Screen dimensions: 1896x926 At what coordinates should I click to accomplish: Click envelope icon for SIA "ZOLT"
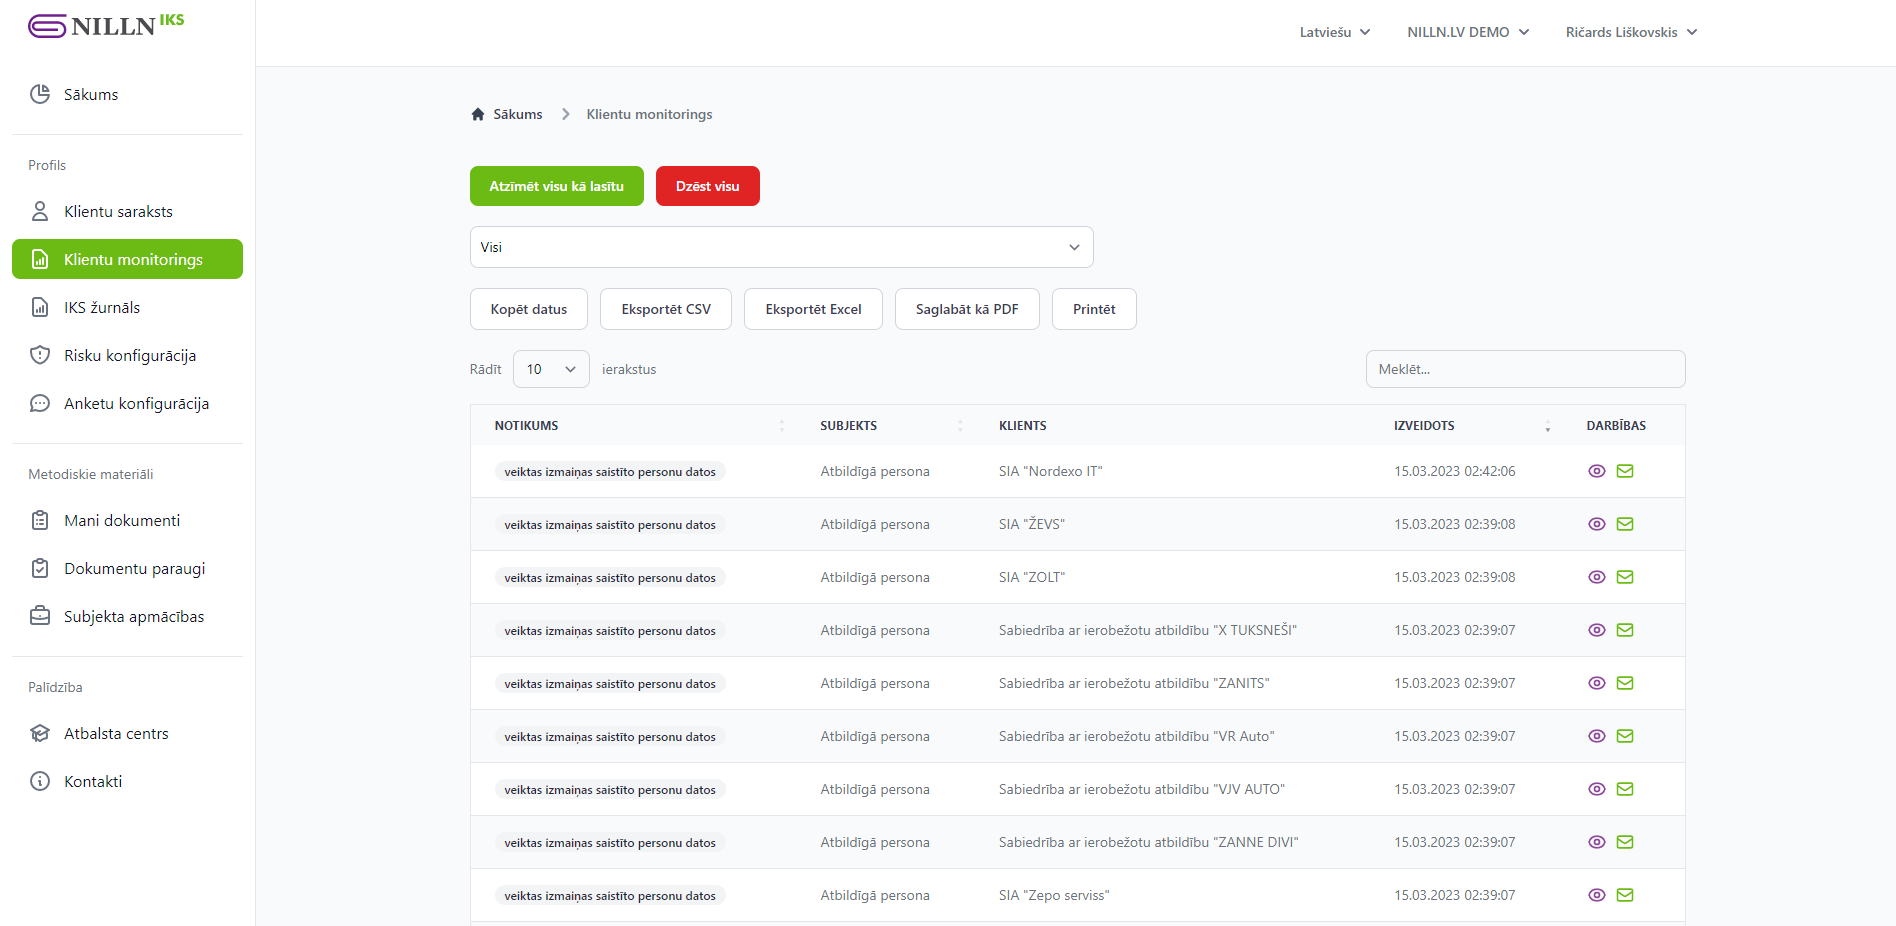coord(1625,577)
